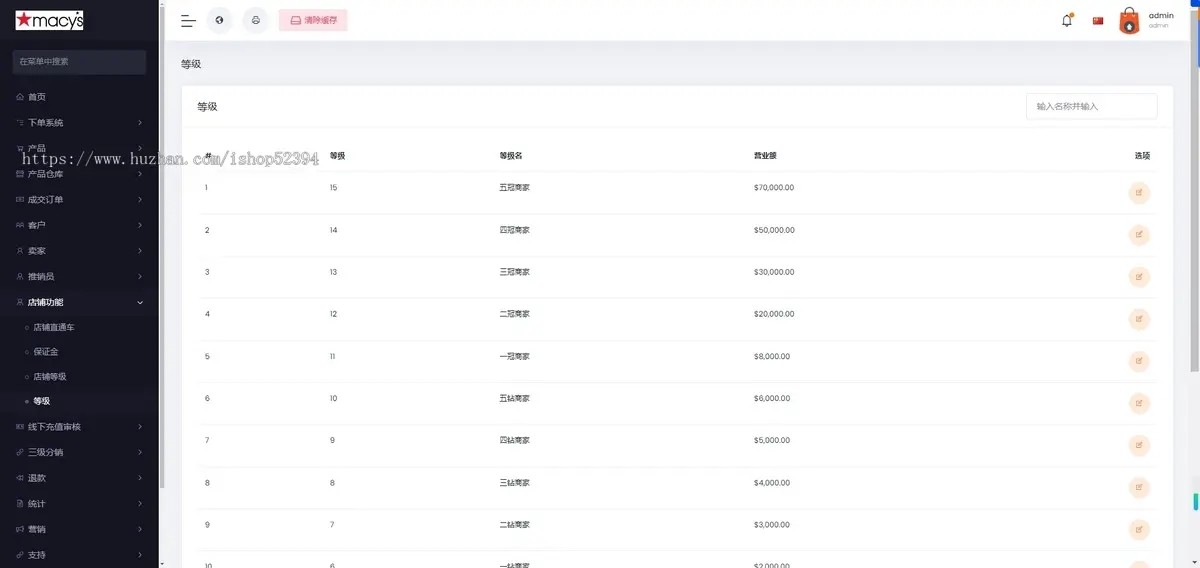
Task: Select 保证金 submenu item
Action: click(x=46, y=352)
